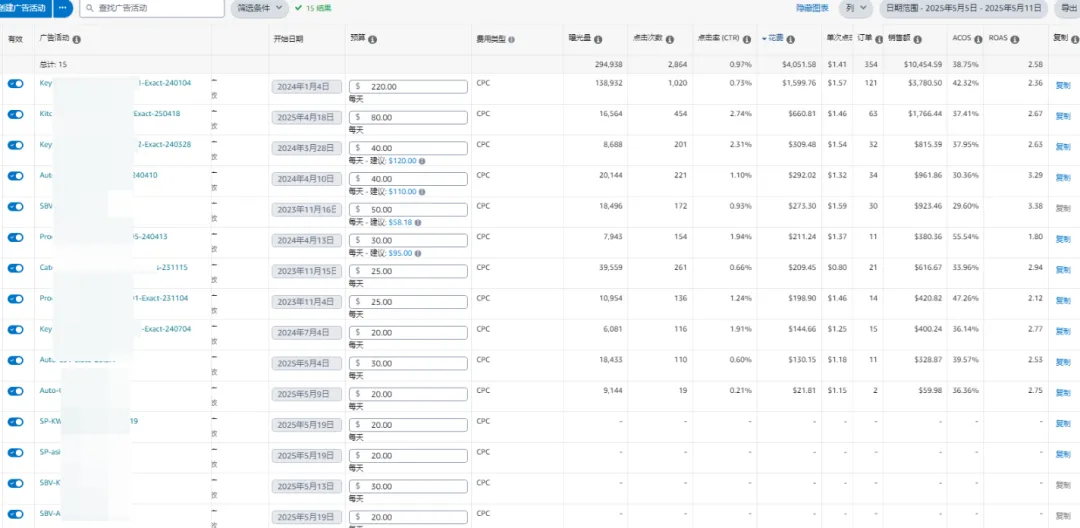Click the 55.54% ACOS cell
The width and height of the screenshot is (1080, 528).
[x=965, y=237]
